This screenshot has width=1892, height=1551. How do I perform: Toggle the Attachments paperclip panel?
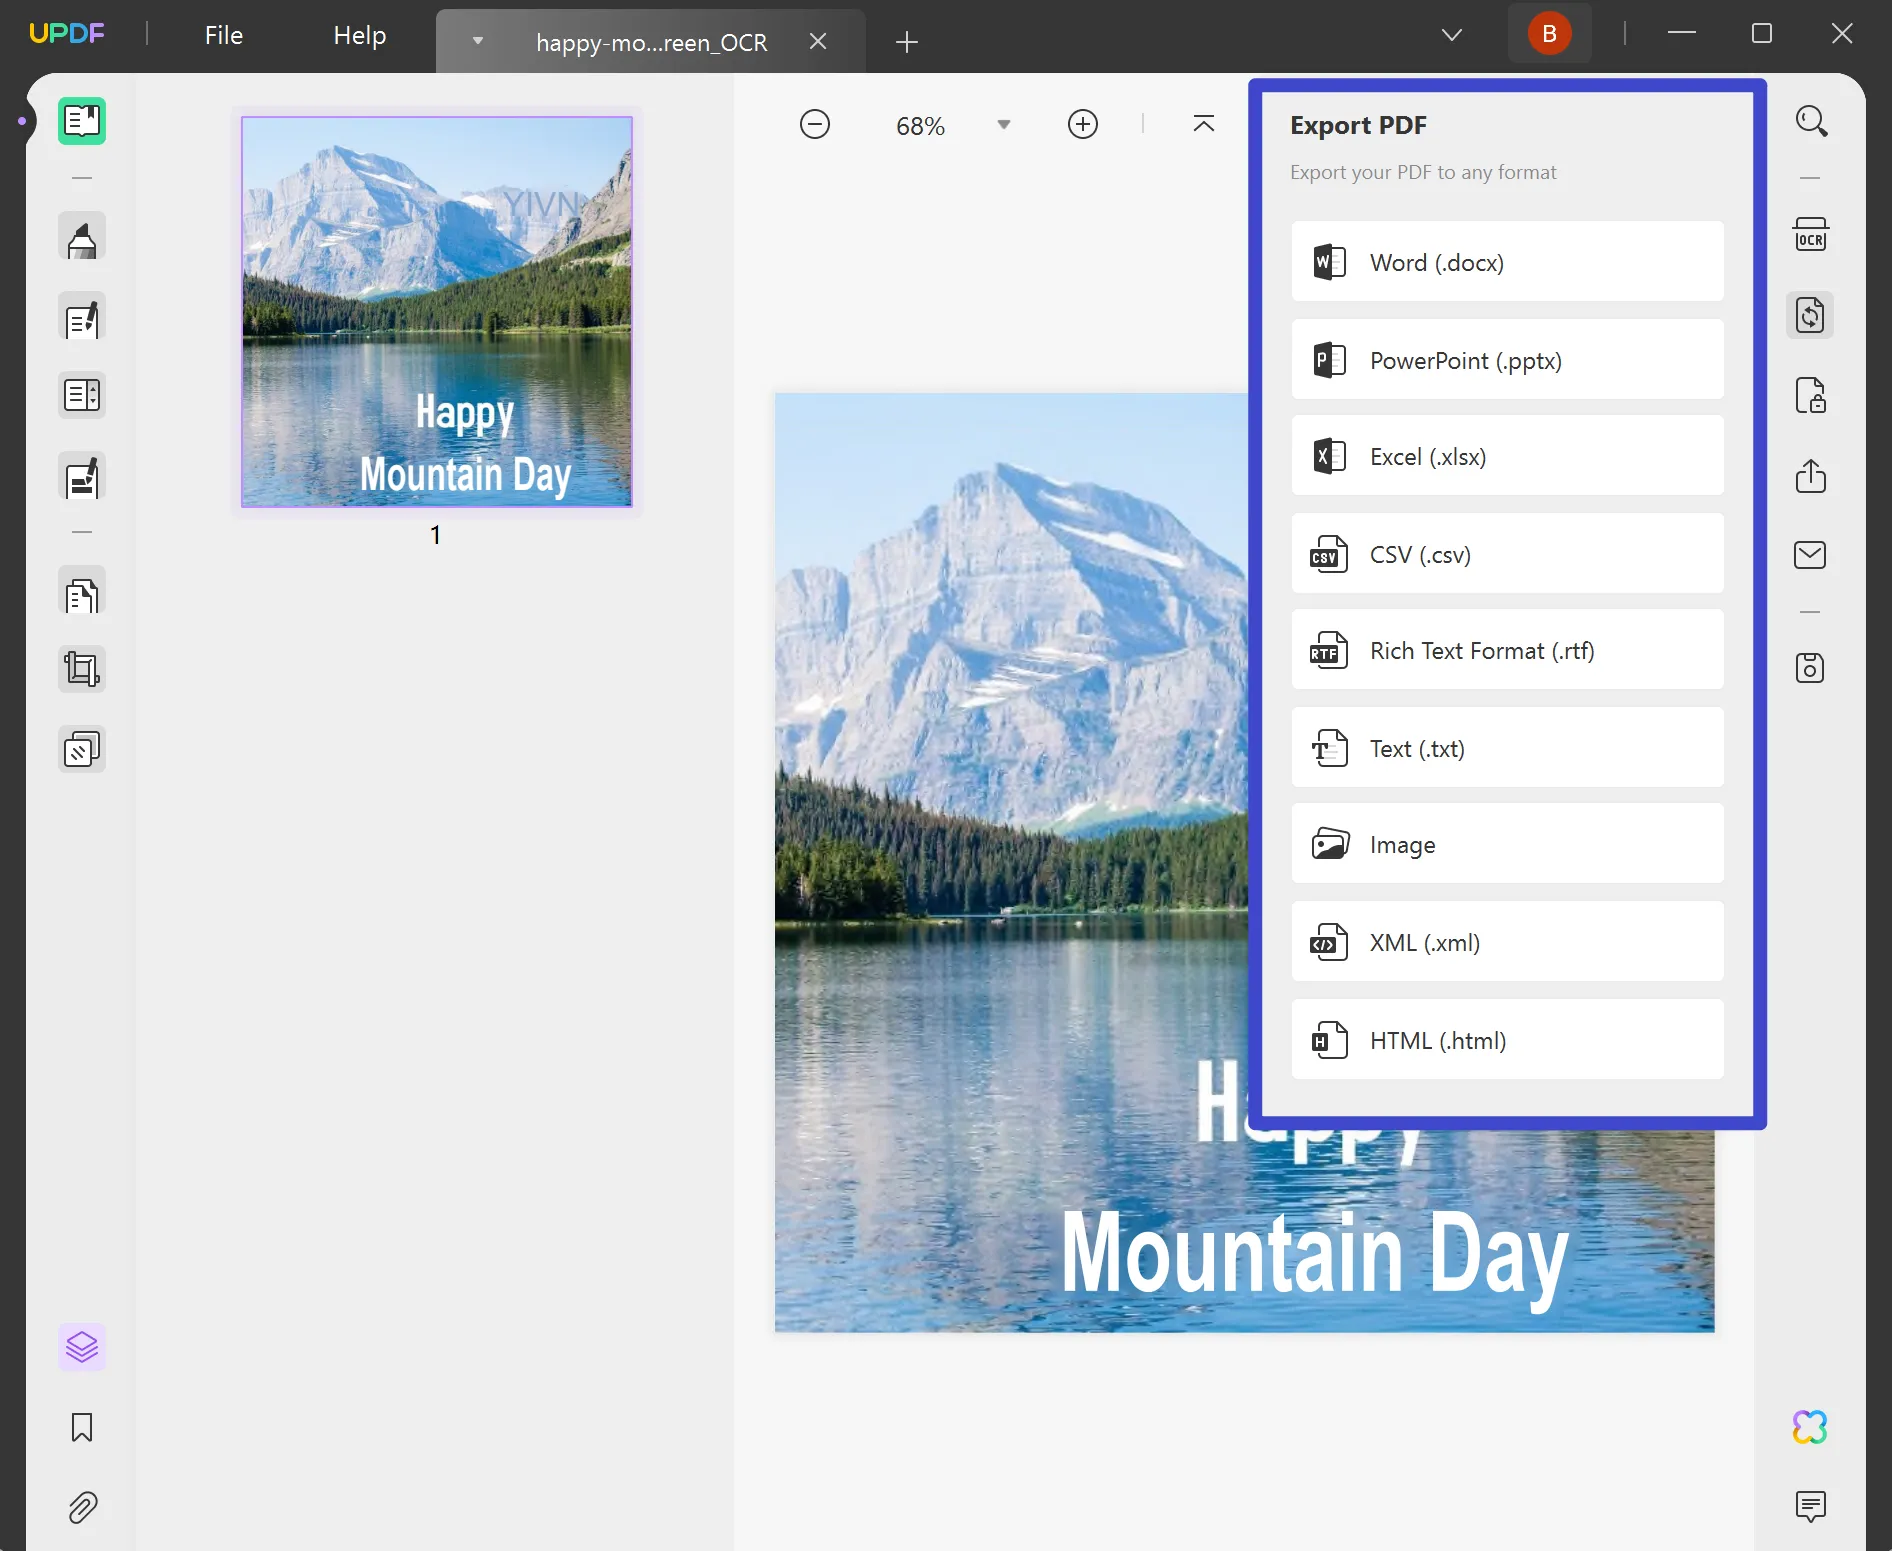[82, 1507]
